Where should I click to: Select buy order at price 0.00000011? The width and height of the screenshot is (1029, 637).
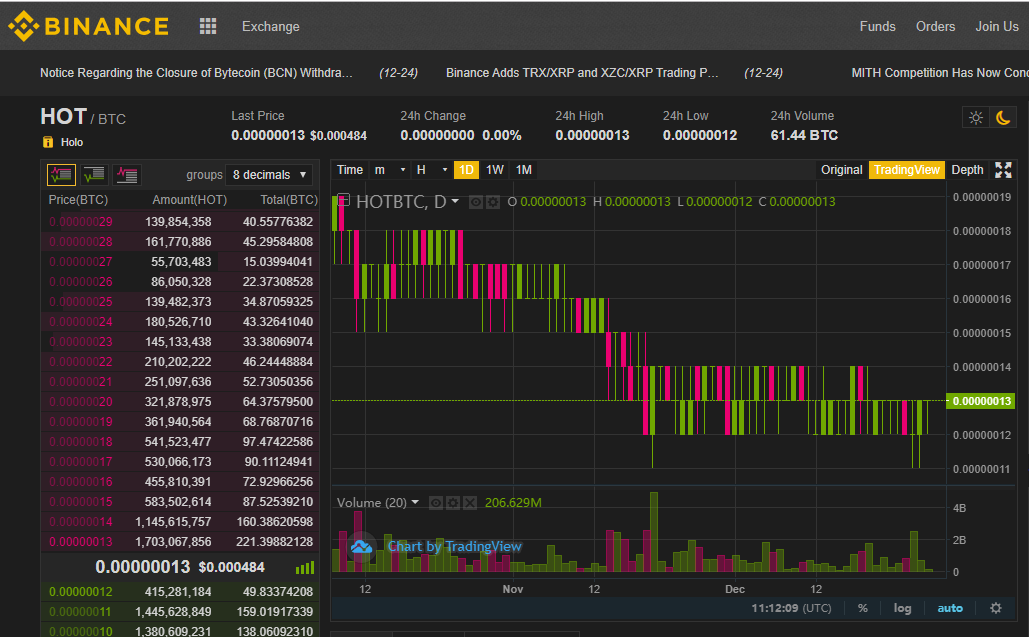[180, 611]
